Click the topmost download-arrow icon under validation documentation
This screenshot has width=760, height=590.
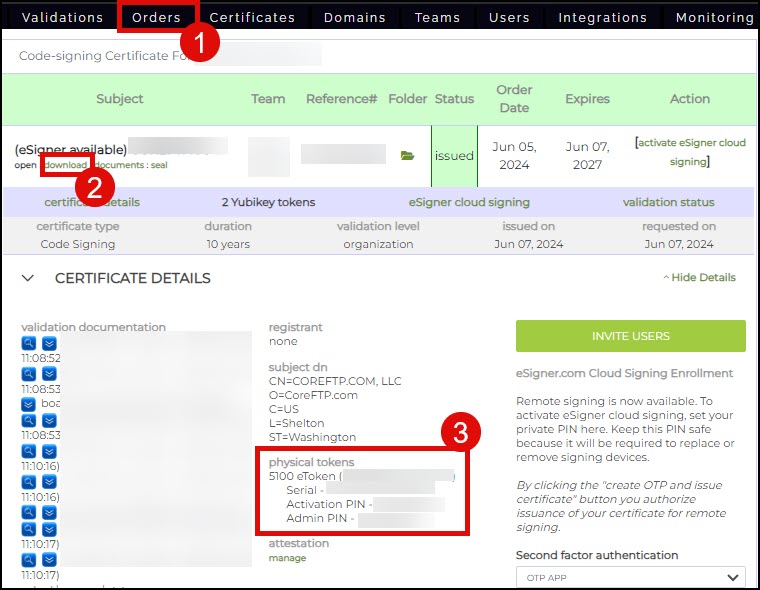(48, 343)
